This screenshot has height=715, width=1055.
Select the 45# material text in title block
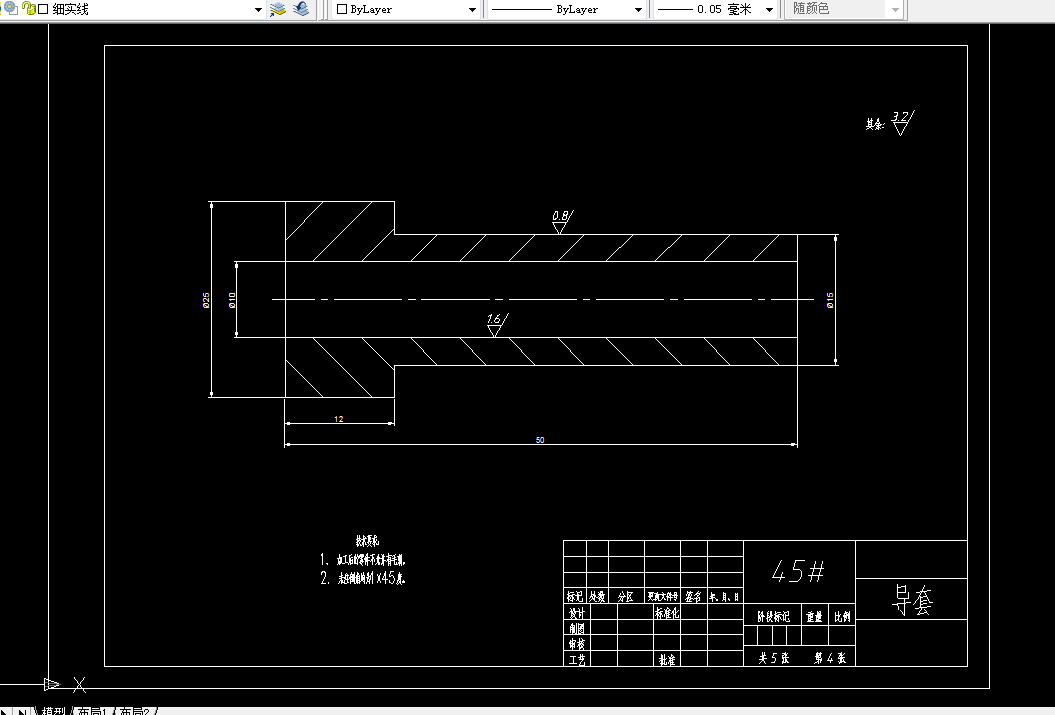798,572
